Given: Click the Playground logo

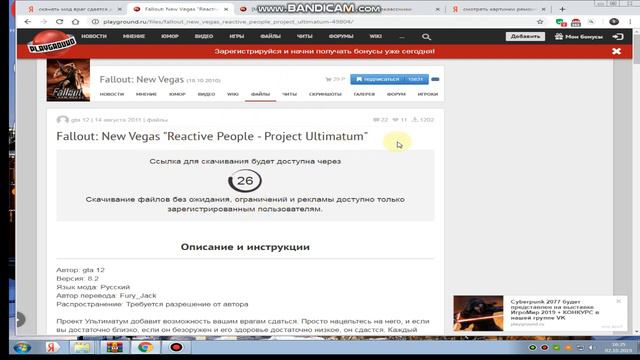Looking at the screenshot, I should (52, 43).
